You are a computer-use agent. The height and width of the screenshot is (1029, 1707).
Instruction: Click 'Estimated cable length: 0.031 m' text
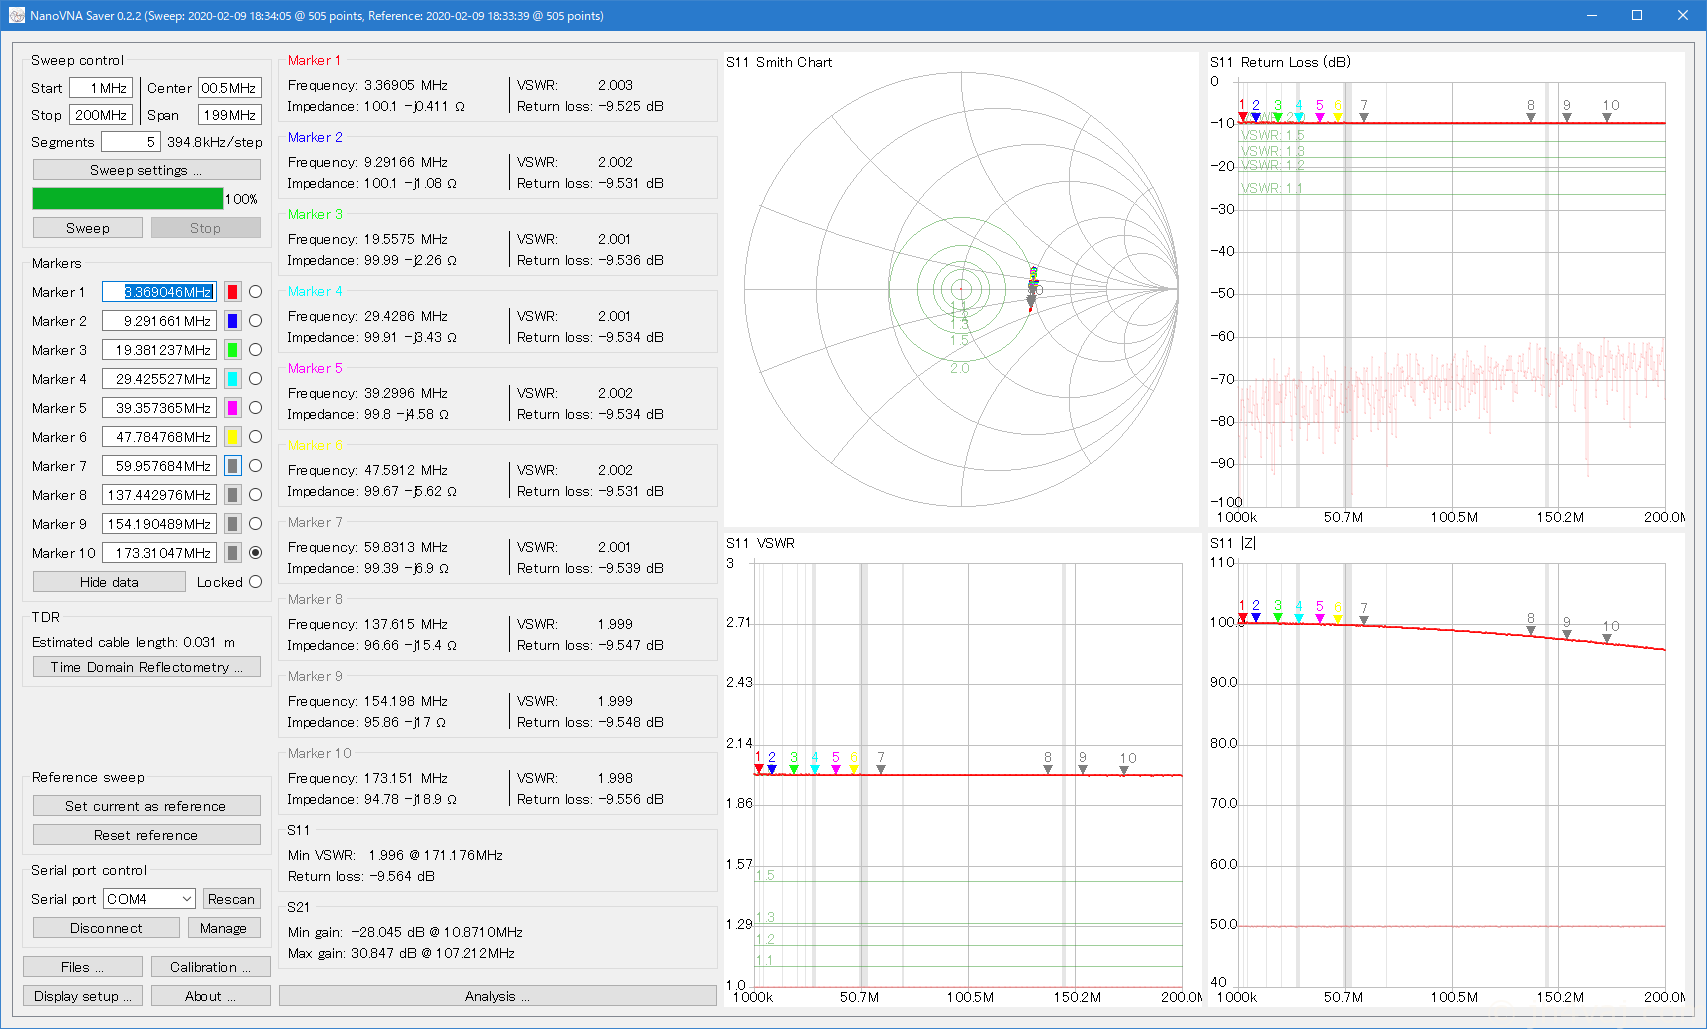click(x=133, y=642)
